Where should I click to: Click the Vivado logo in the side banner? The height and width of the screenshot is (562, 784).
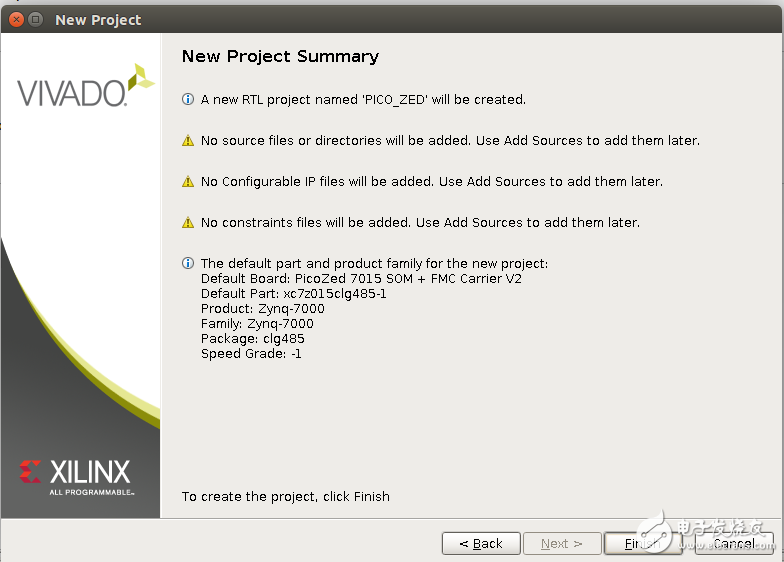[x=86, y=86]
